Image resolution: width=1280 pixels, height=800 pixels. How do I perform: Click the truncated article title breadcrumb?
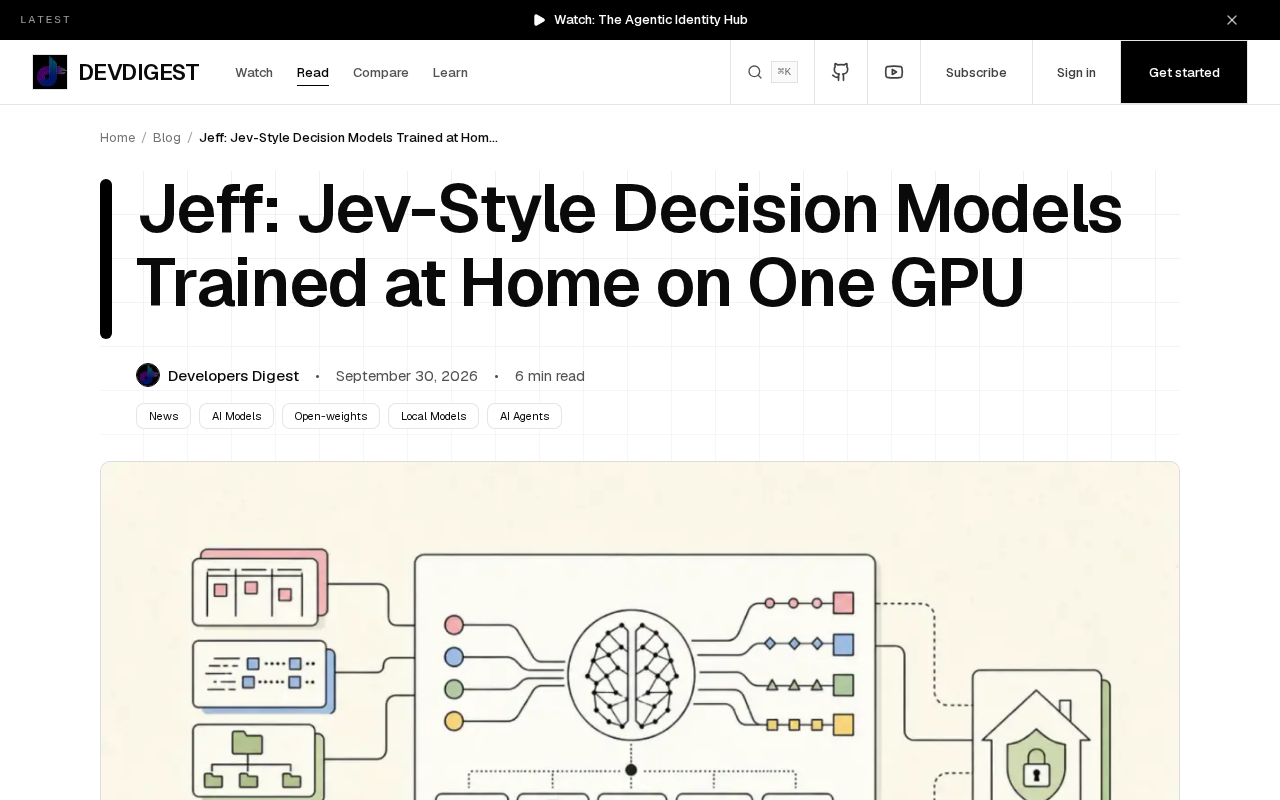[x=348, y=137]
